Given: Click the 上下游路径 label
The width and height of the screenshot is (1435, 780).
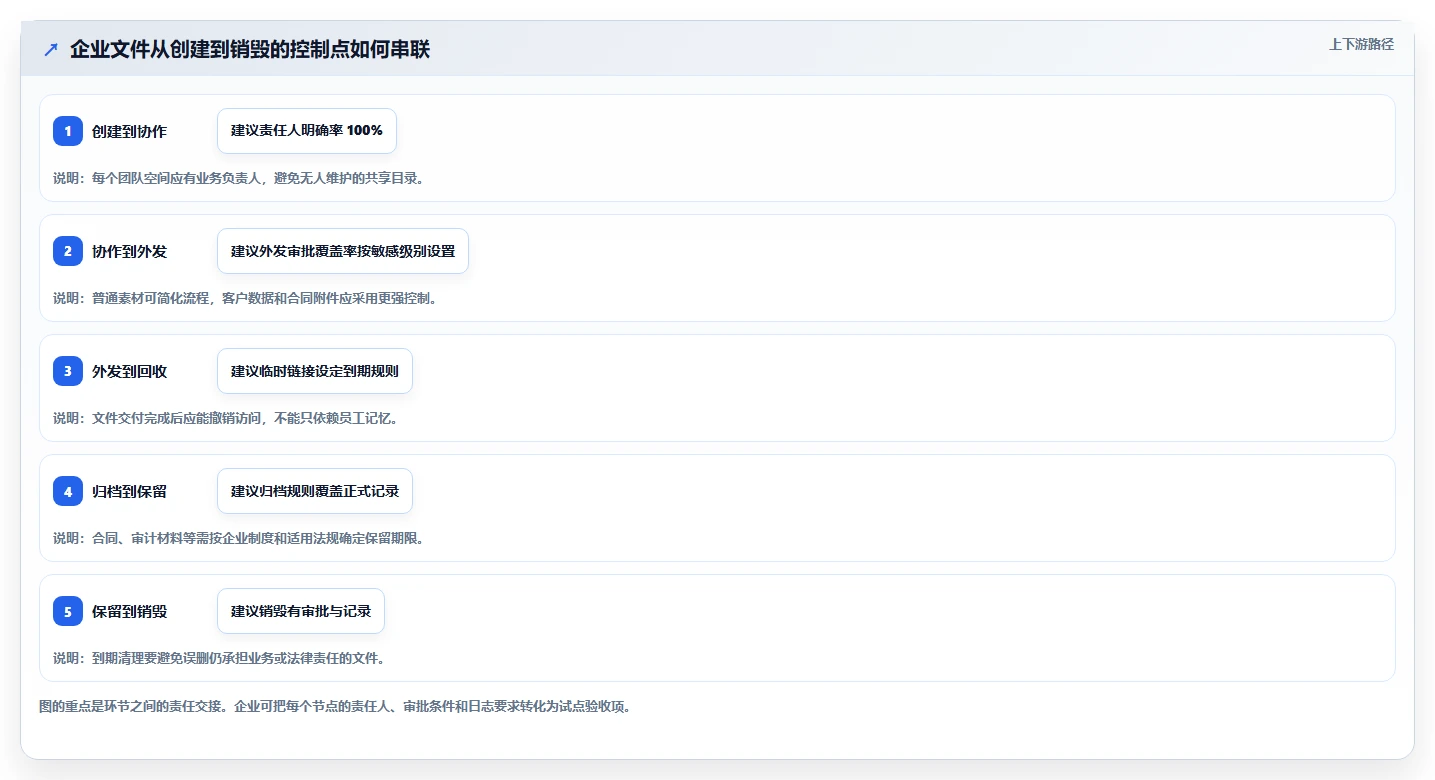Looking at the screenshot, I should pyautogui.click(x=1361, y=44).
